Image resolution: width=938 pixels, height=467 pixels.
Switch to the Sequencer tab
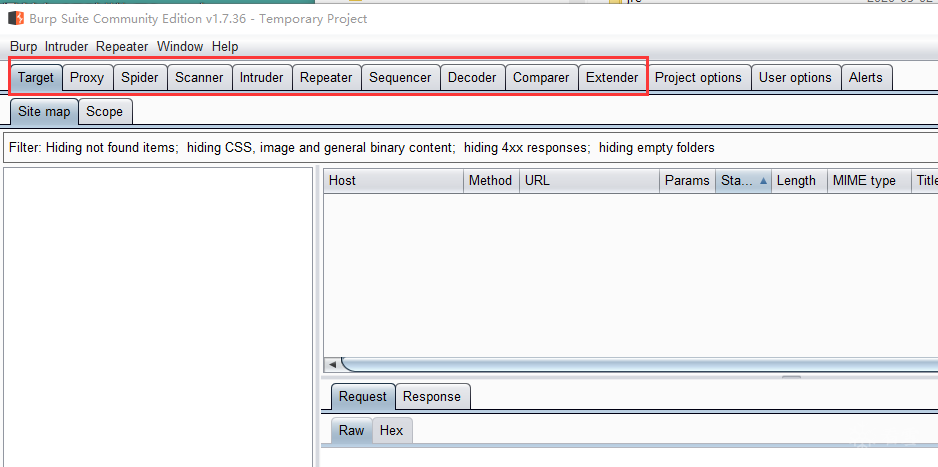pyautogui.click(x=400, y=78)
